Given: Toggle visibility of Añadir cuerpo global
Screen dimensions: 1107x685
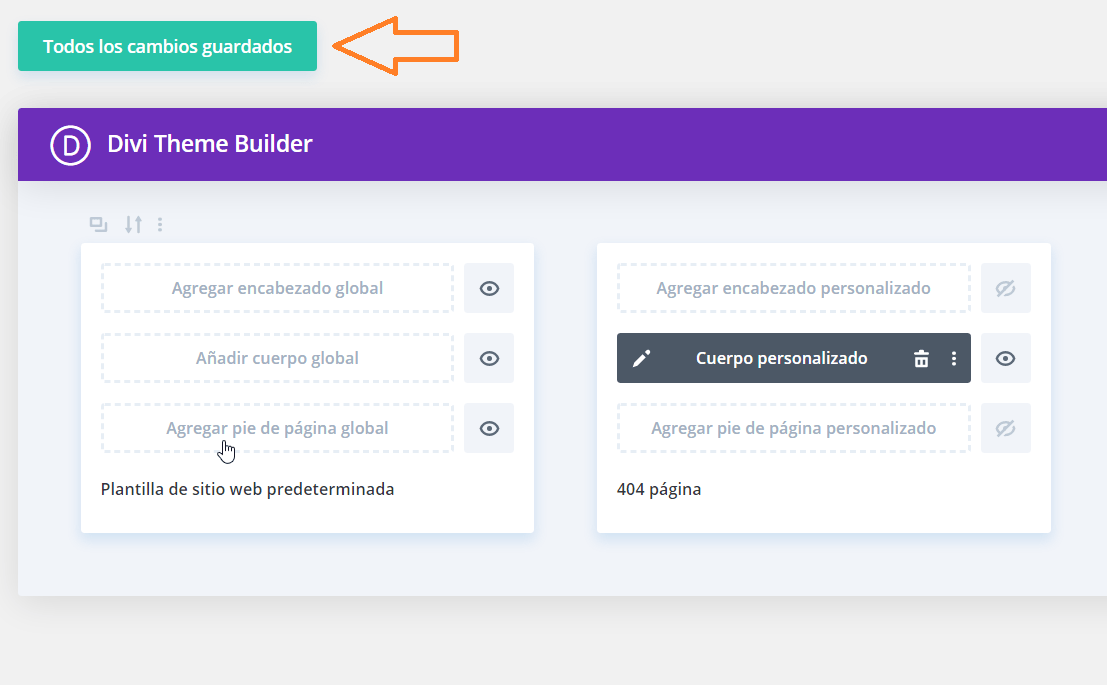Looking at the screenshot, I should click(x=489, y=358).
